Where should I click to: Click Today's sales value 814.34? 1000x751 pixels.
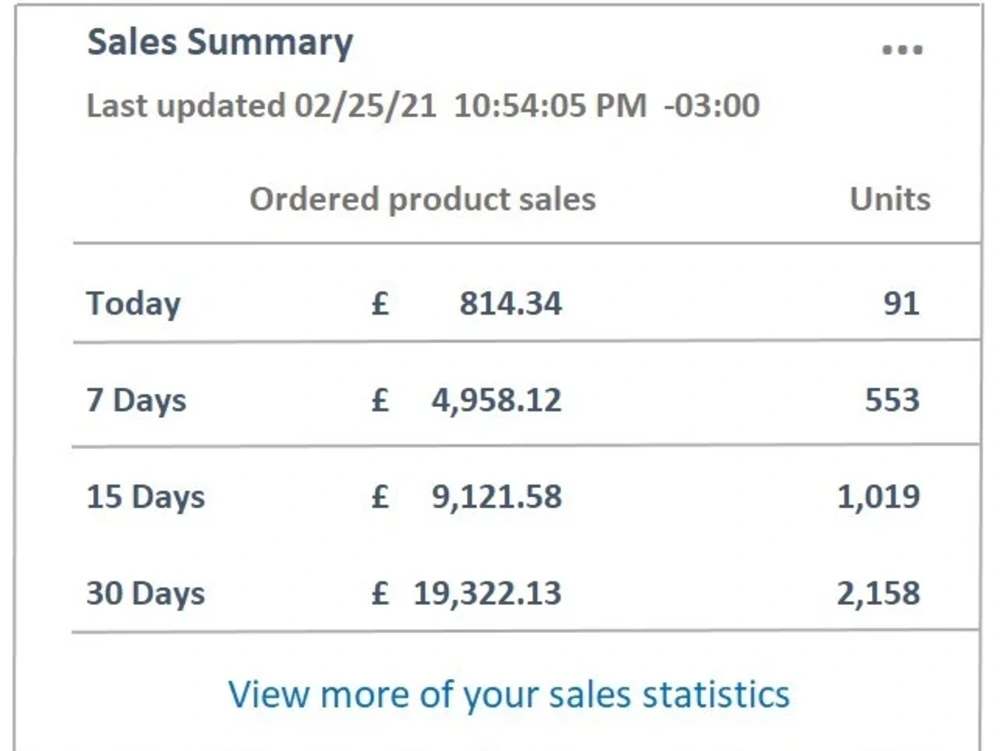[511, 303]
